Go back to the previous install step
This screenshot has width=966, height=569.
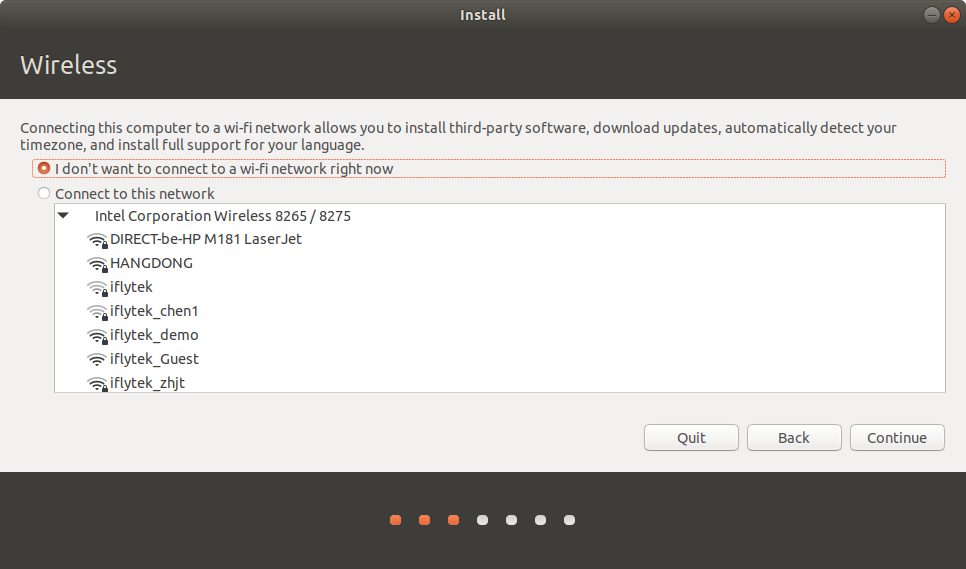pyautogui.click(x=794, y=438)
